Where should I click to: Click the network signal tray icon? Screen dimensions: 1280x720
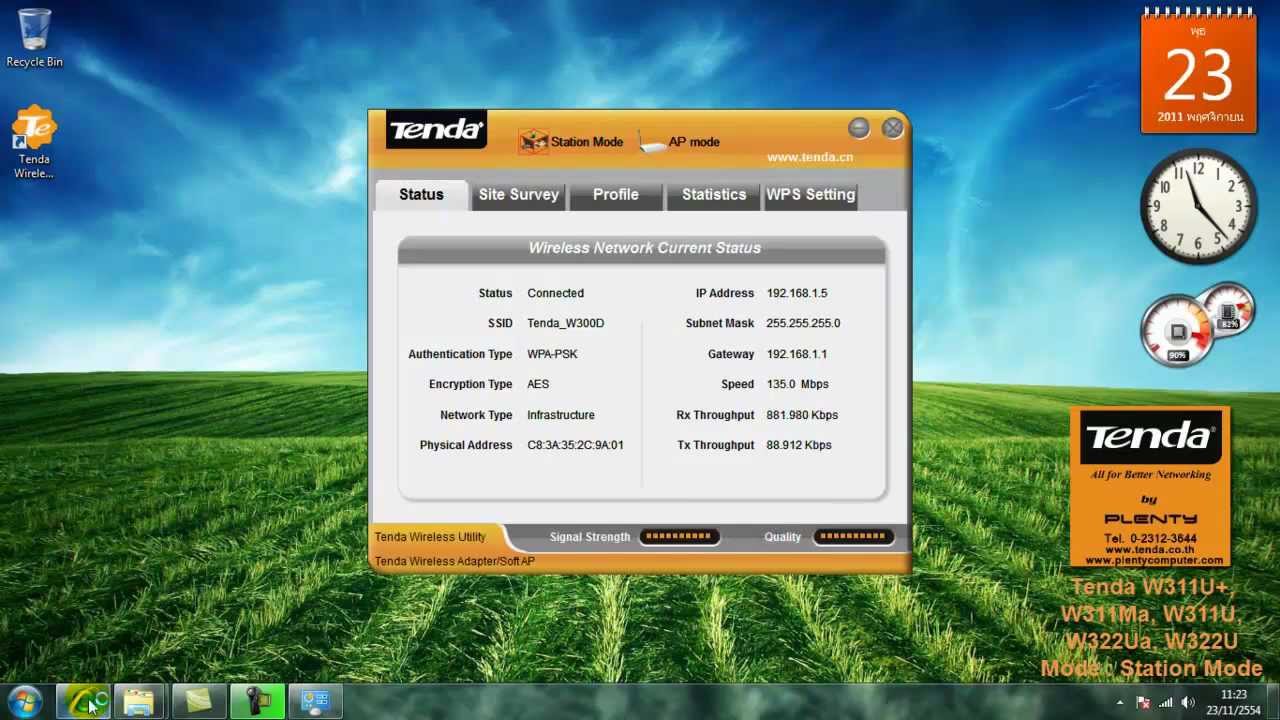(1166, 703)
